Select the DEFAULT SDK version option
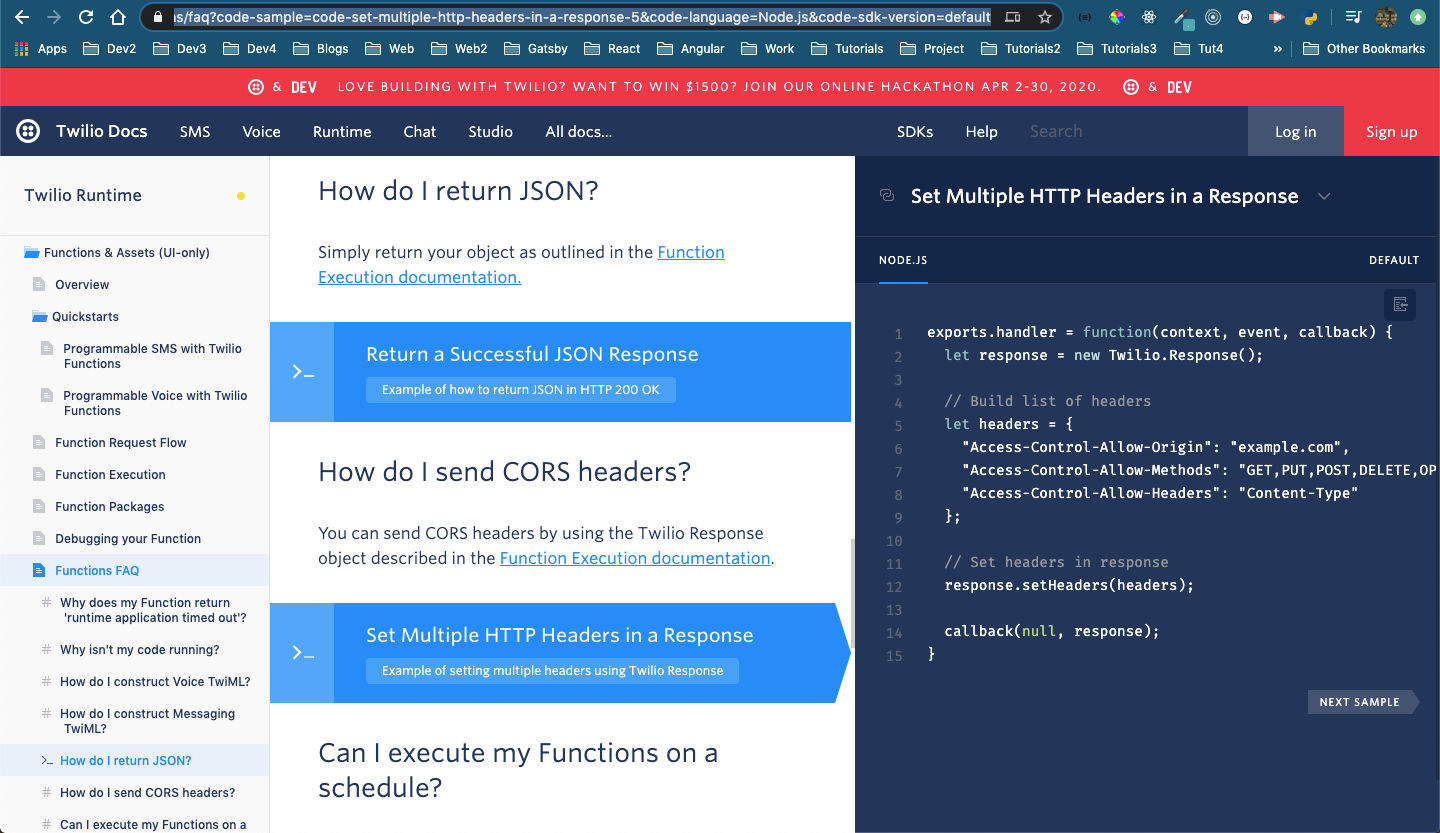1440x833 pixels. pyautogui.click(x=1394, y=260)
